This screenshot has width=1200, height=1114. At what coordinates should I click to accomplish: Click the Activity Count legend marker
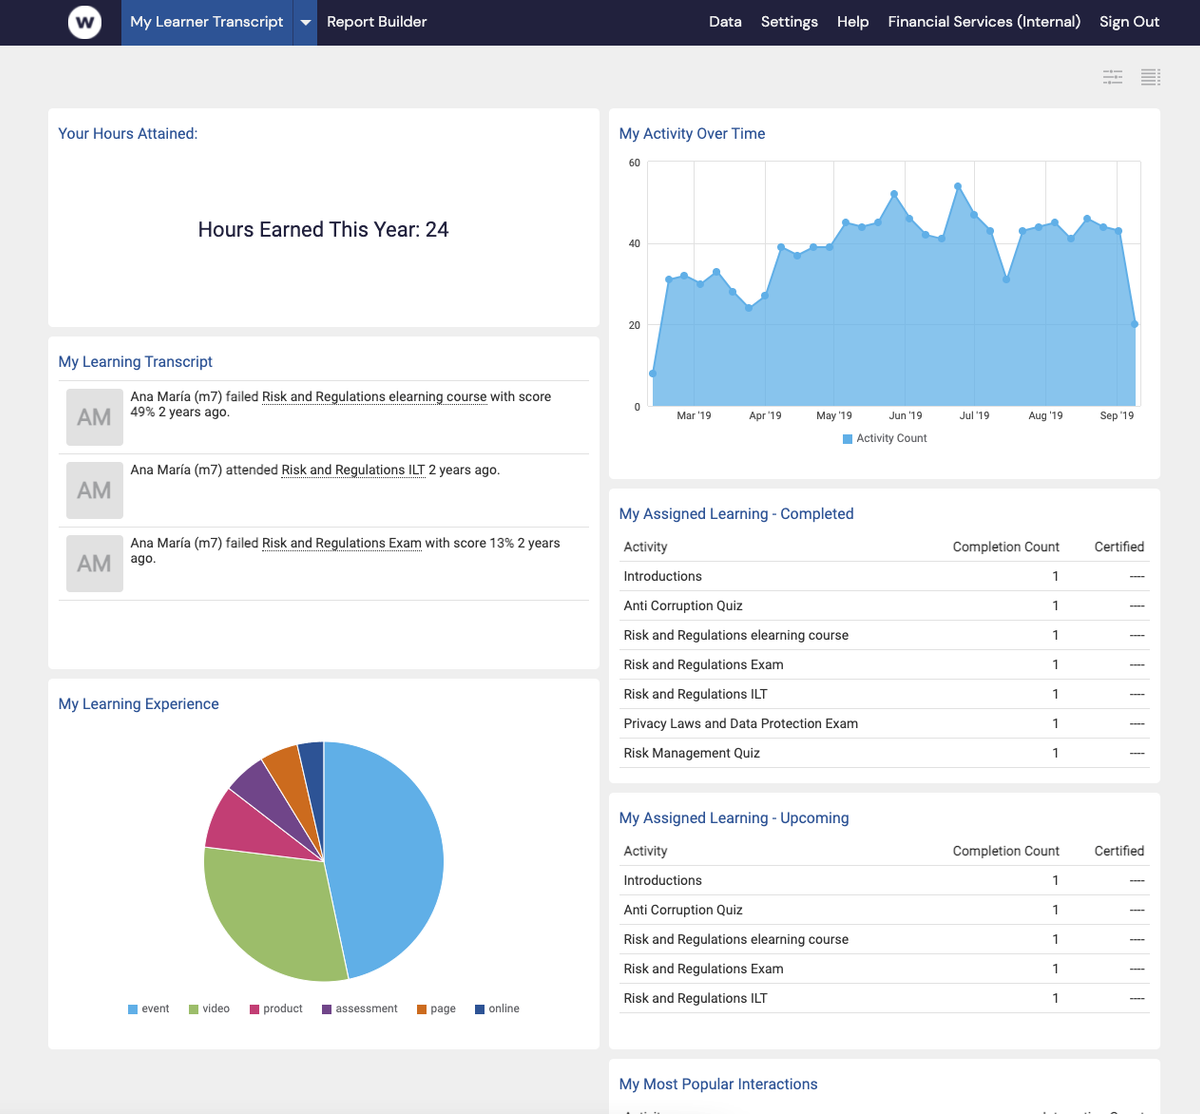[845, 438]
